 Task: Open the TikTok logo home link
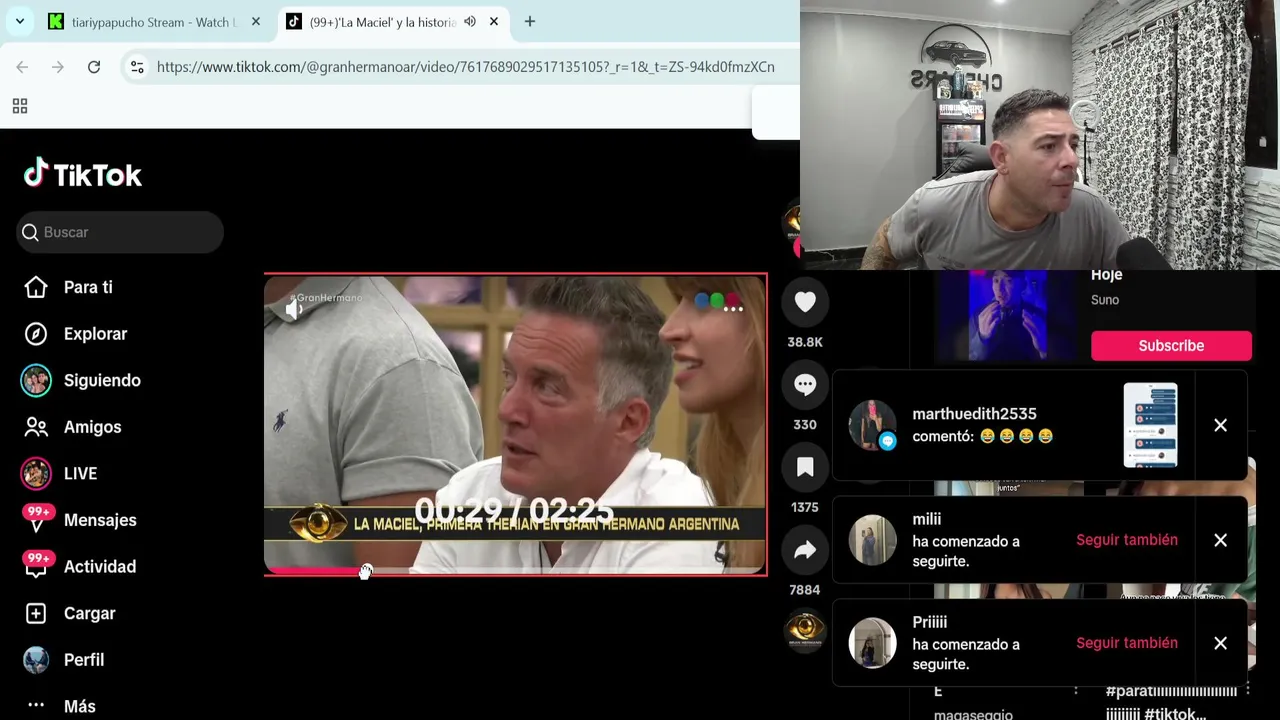coord(83,174)
